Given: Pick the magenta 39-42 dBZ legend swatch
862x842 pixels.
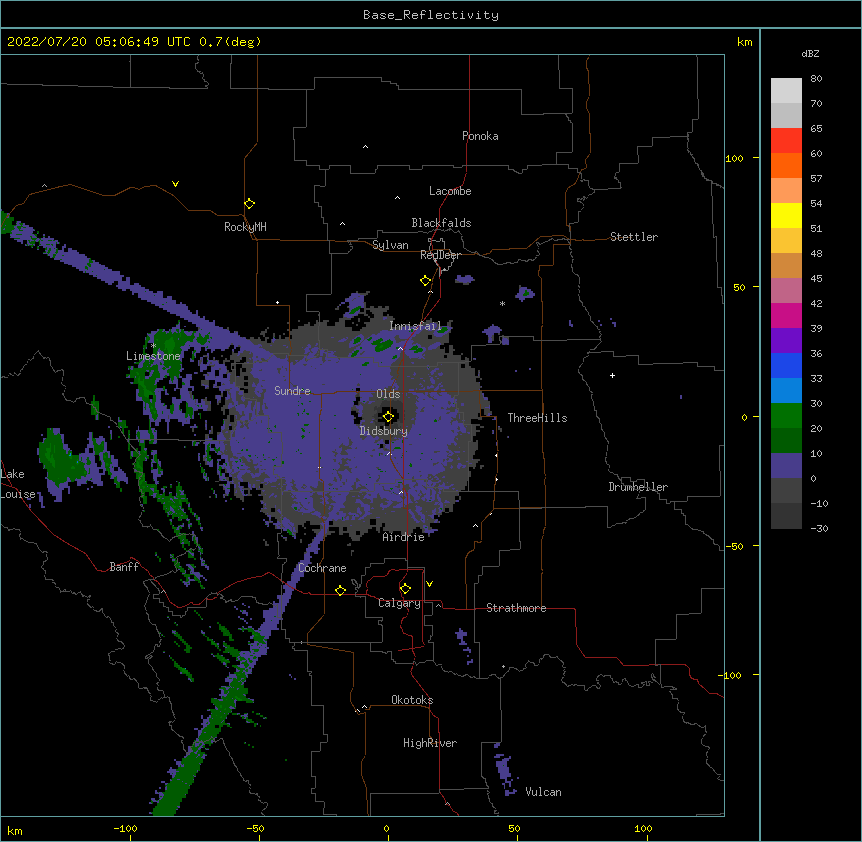Looking at the screenshot, I should coord(786,315).
